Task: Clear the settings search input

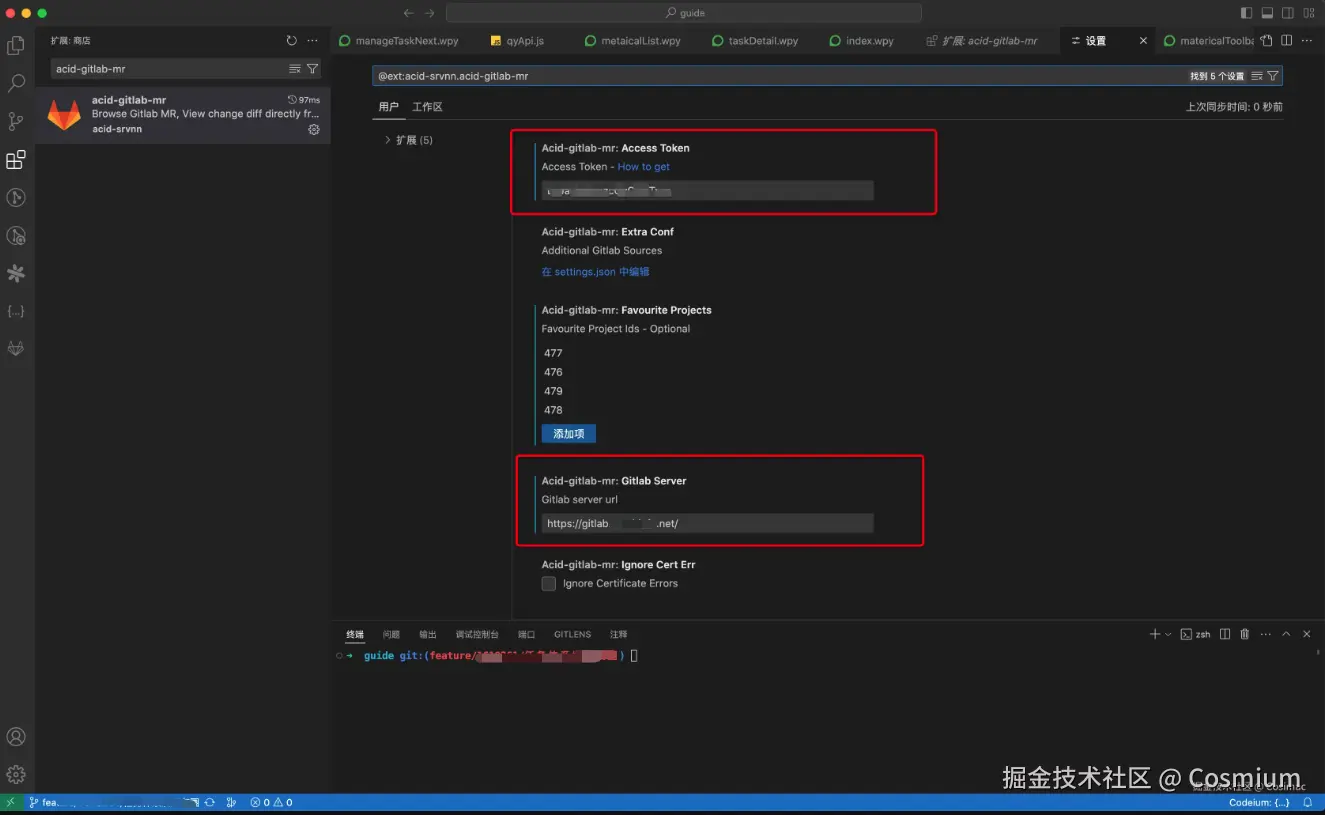Action: tap(1257, 76)
